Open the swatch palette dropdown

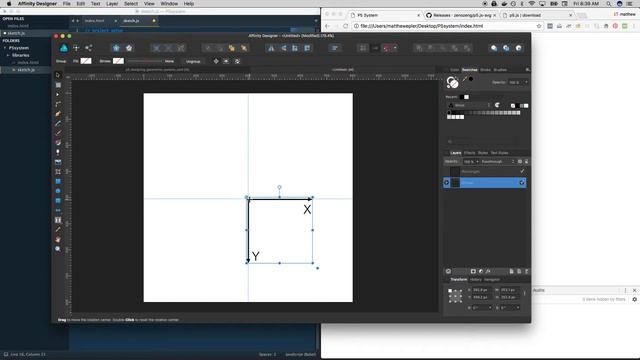point(470,105)
